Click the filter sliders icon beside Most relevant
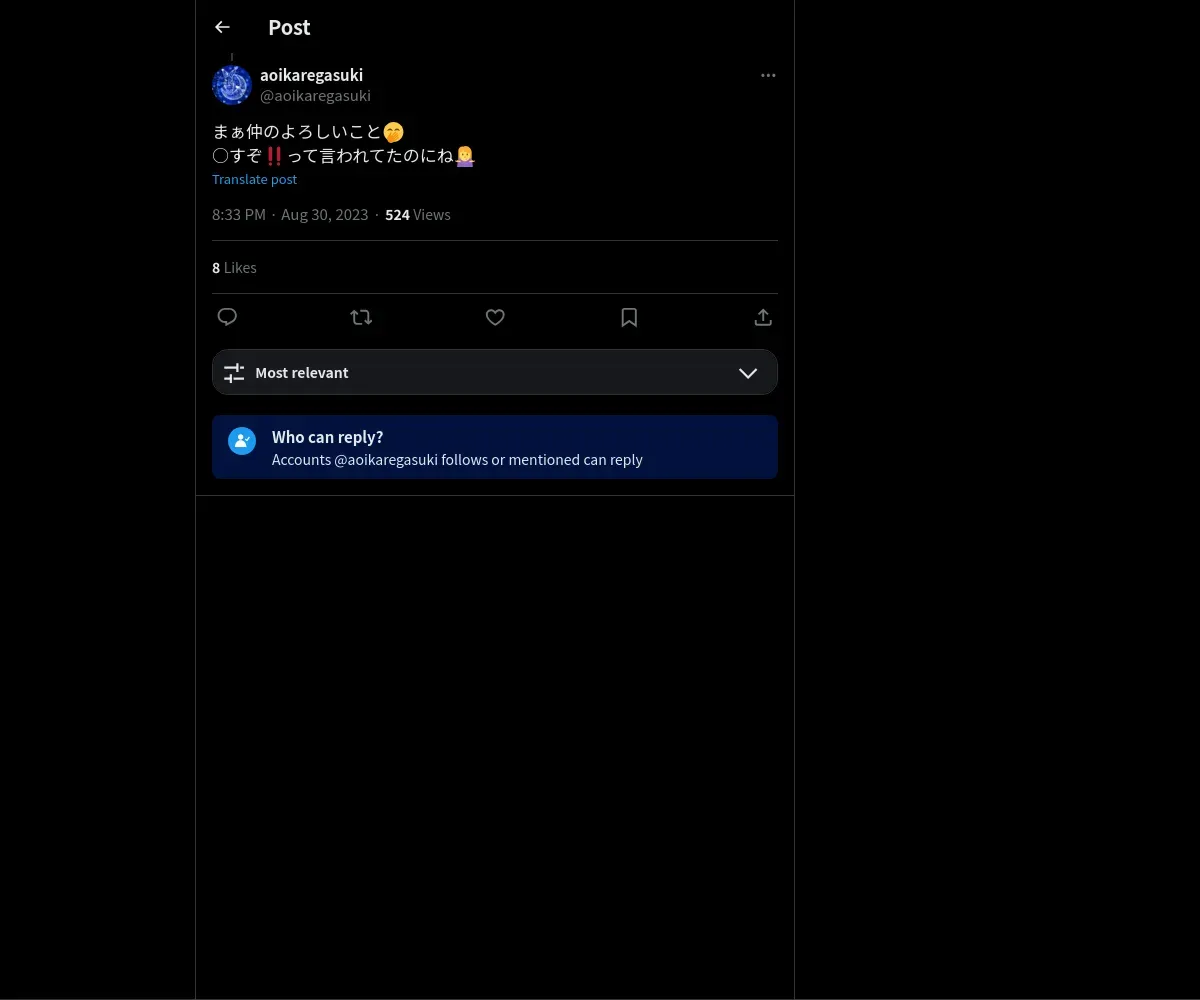The image size is (1200, 1000). click(234, 373)
